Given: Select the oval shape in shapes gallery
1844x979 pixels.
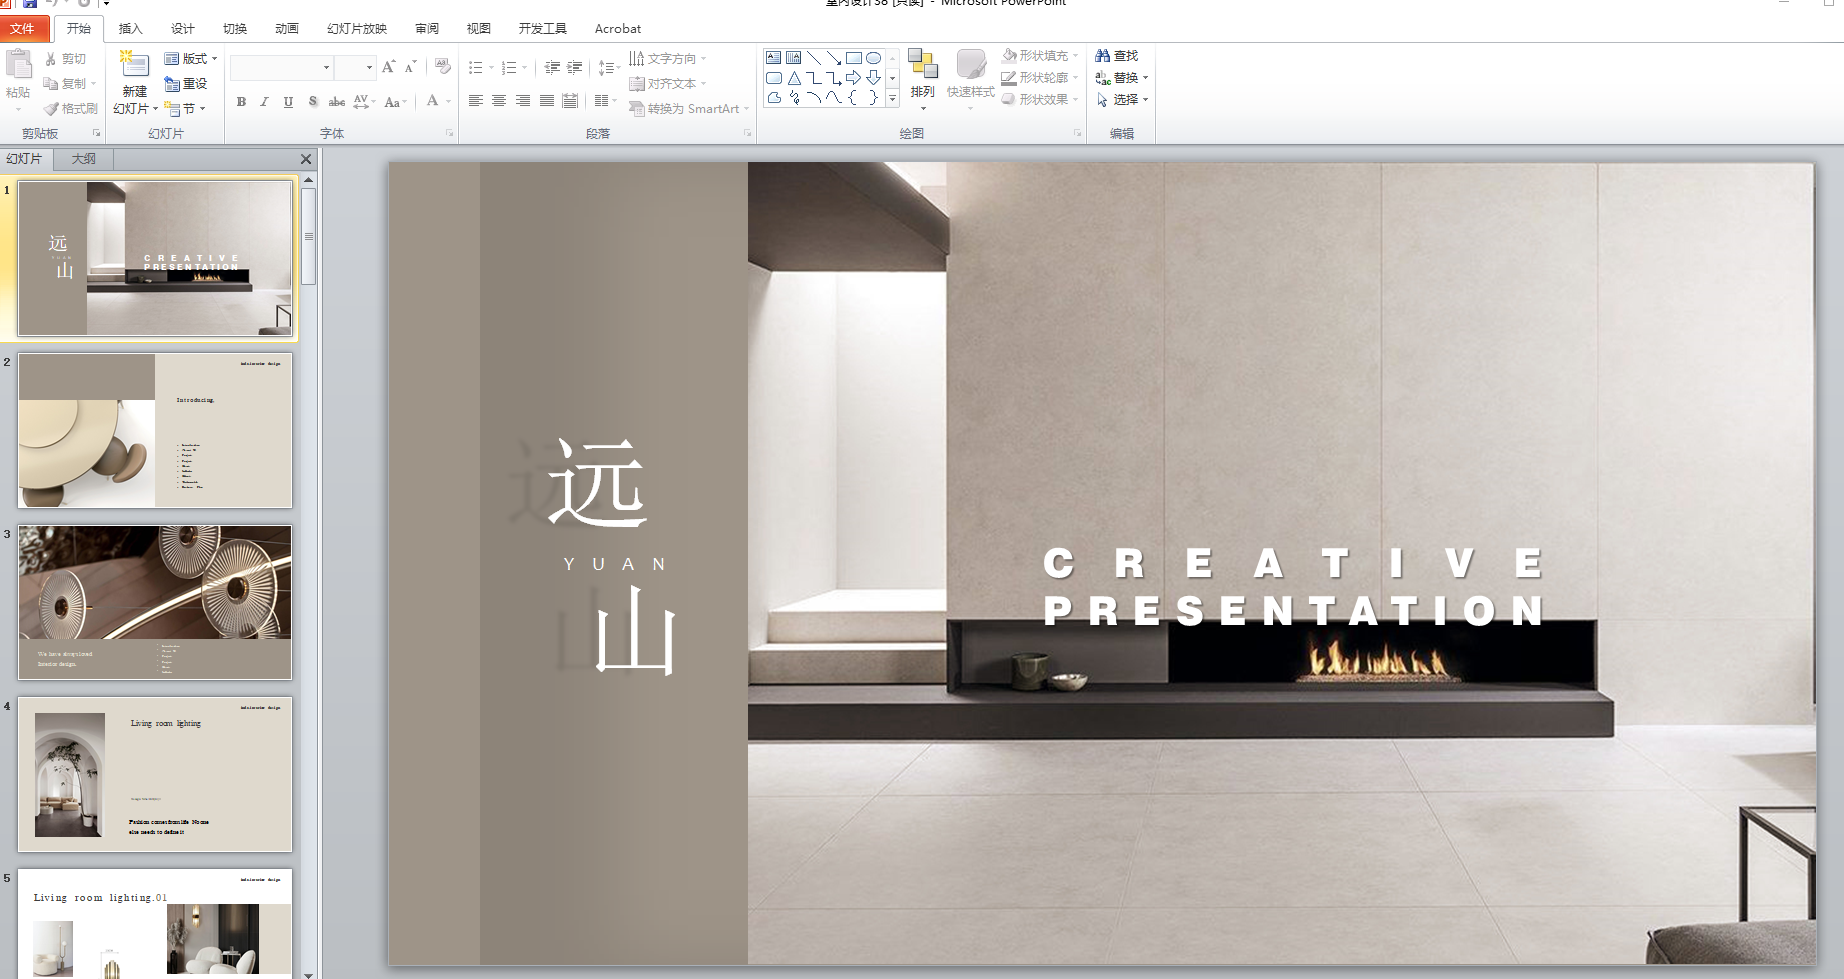Looking at the screenshot, I should [873, 58].
